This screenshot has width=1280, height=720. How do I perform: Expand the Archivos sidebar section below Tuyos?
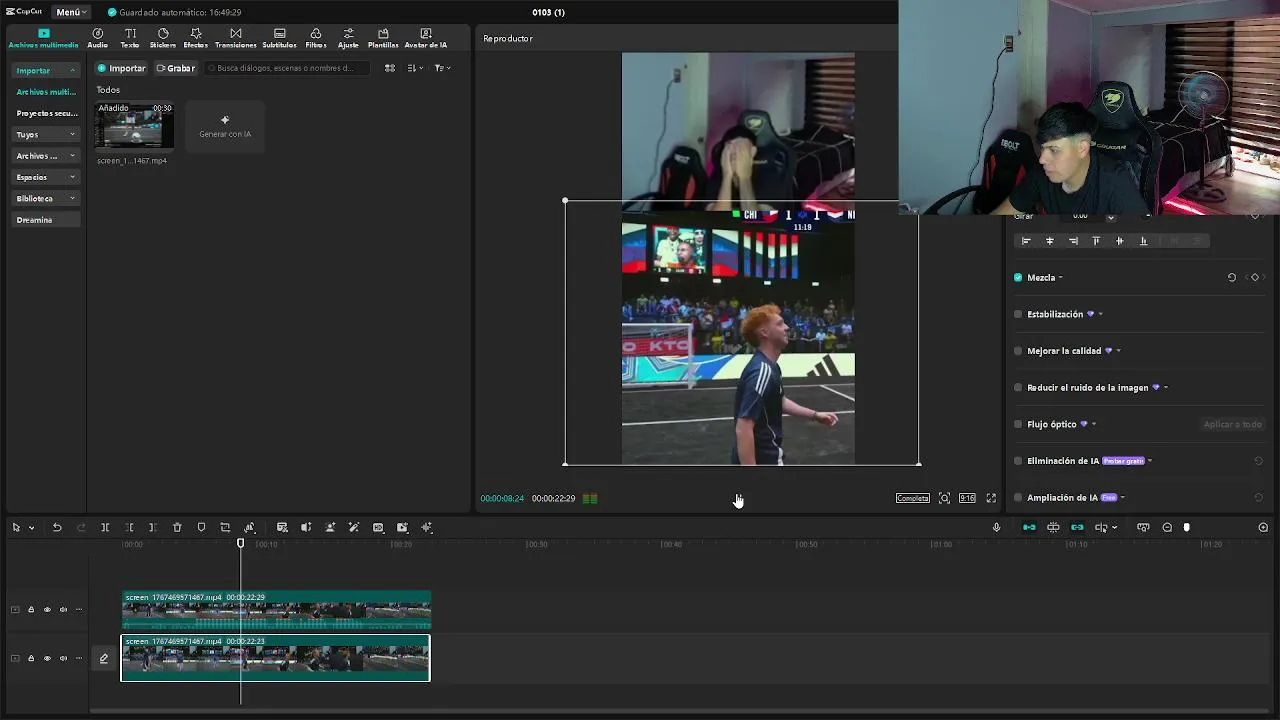pyautogui.click(x=72, y=156)
